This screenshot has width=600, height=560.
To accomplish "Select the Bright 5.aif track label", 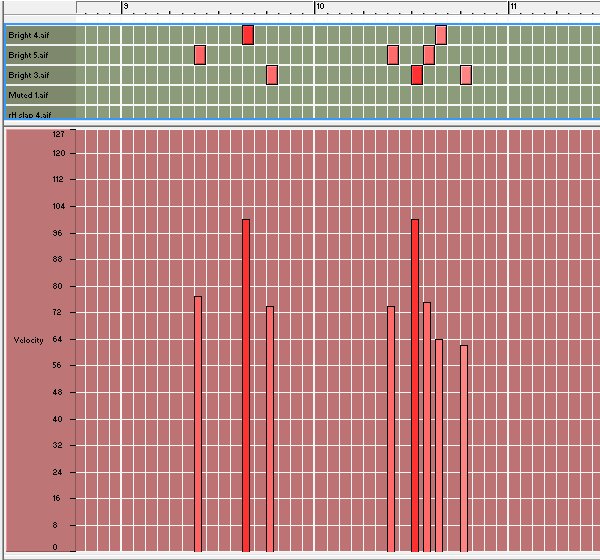I will click(x=28, y=55).
